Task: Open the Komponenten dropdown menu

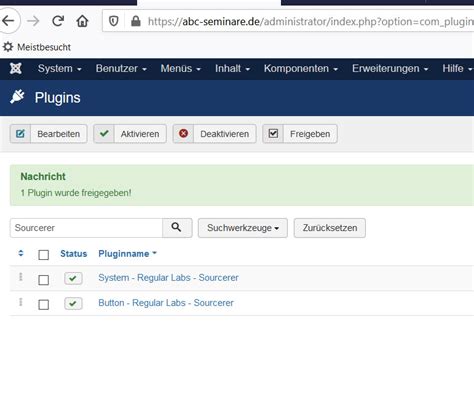Action: coord(301,69)
